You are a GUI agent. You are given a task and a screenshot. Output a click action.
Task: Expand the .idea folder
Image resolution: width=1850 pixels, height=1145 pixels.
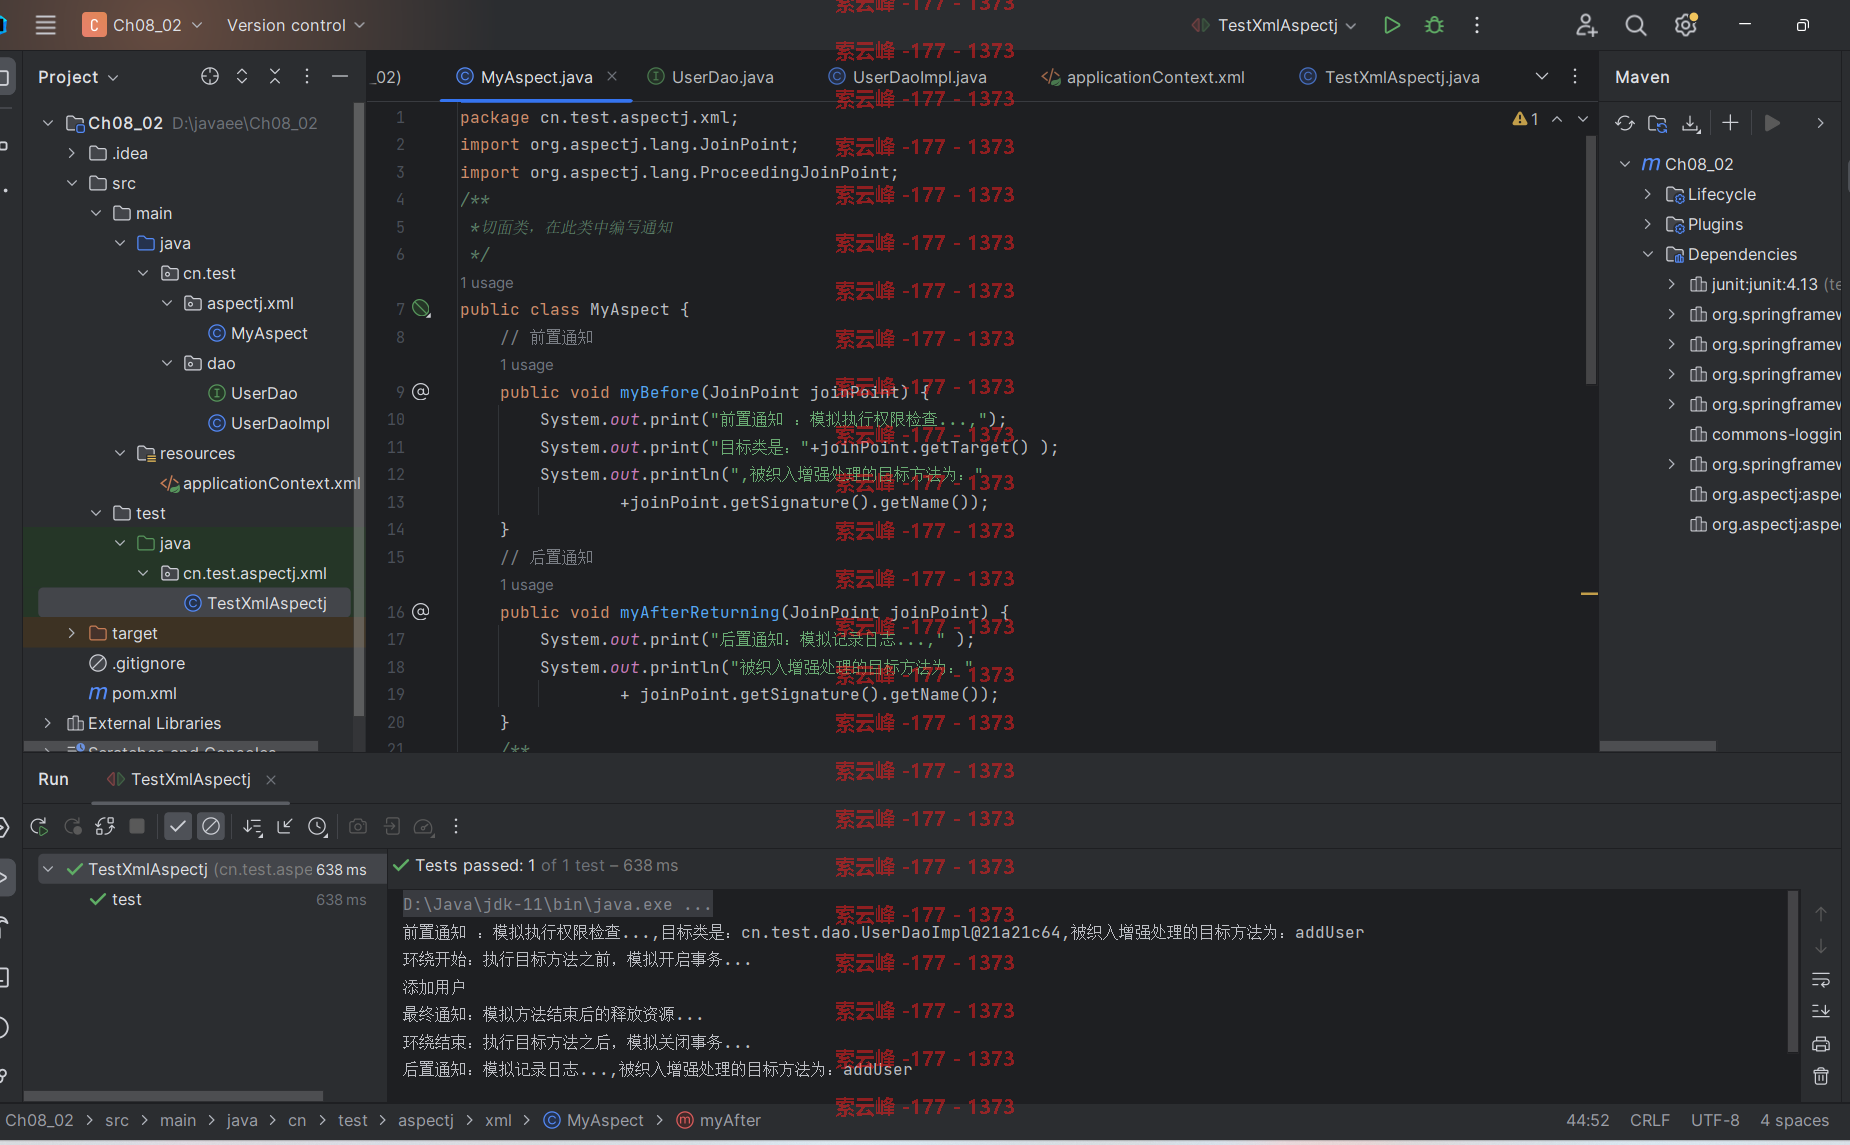click(x=72, y=153)
